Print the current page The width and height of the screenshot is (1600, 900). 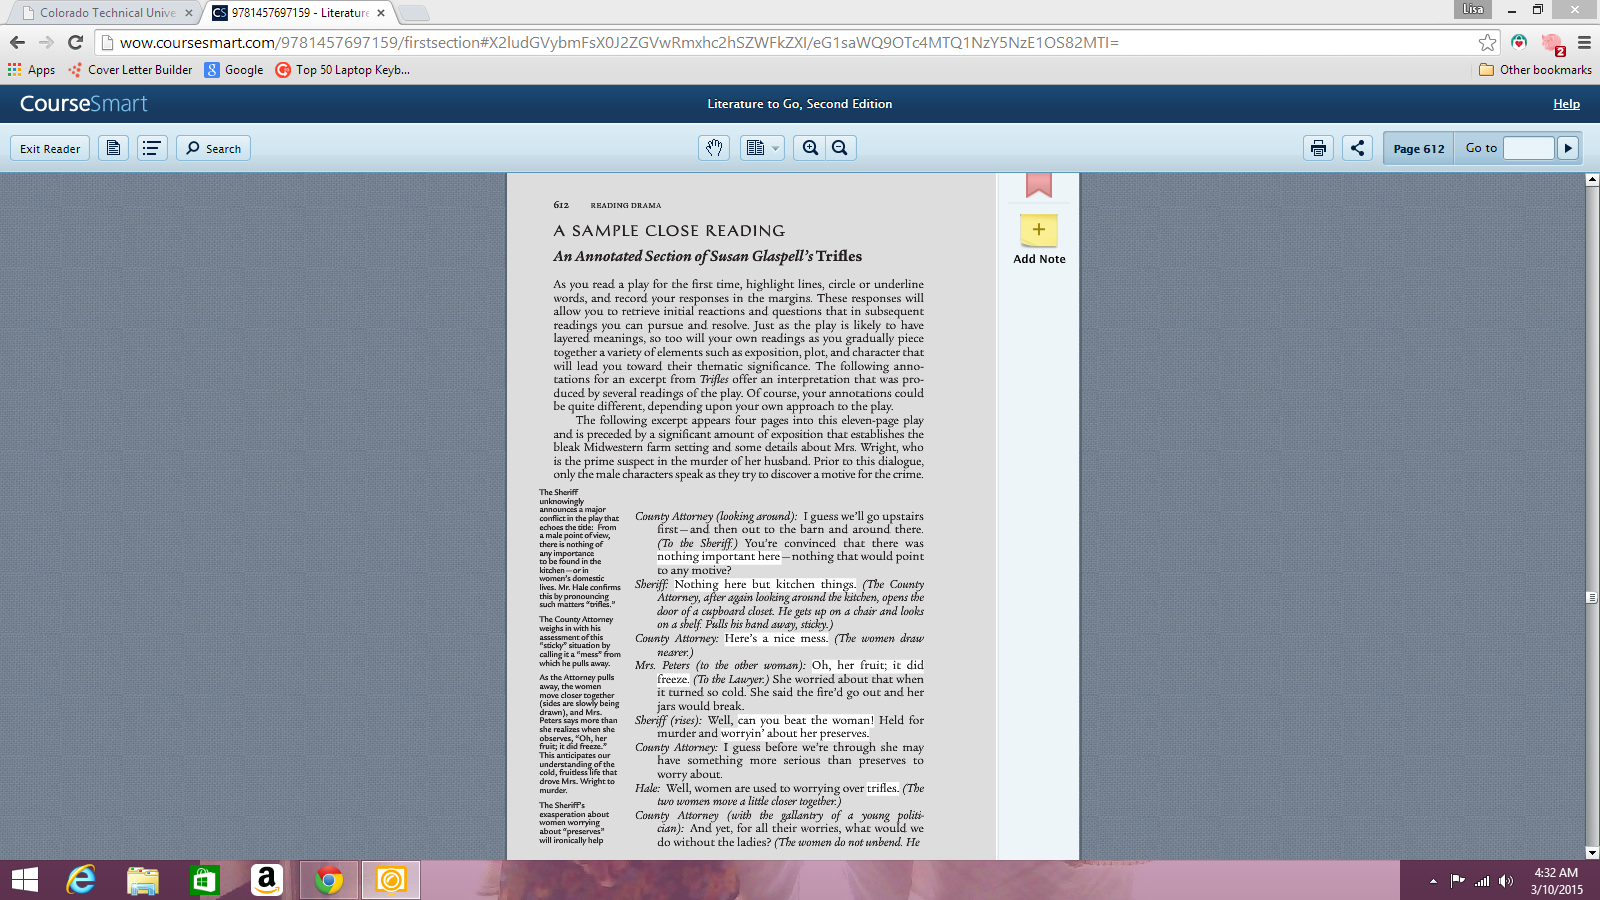[x=1318, y=148]
